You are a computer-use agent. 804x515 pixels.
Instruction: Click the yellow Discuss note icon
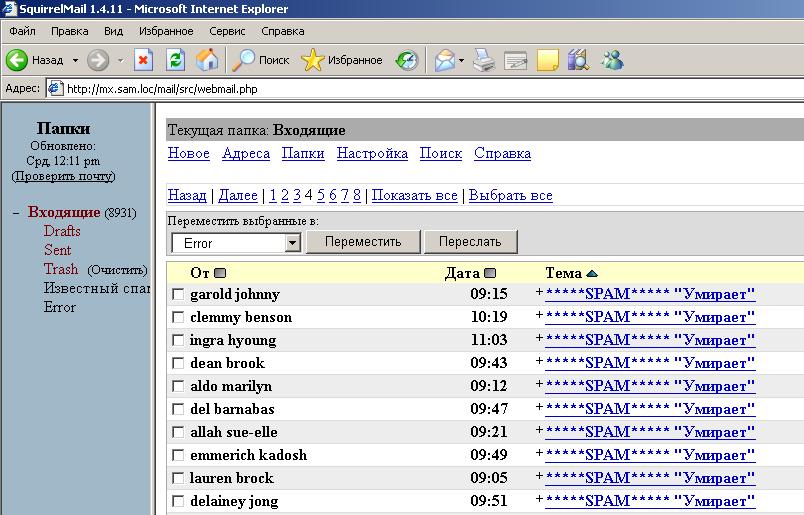pos(548,61)
